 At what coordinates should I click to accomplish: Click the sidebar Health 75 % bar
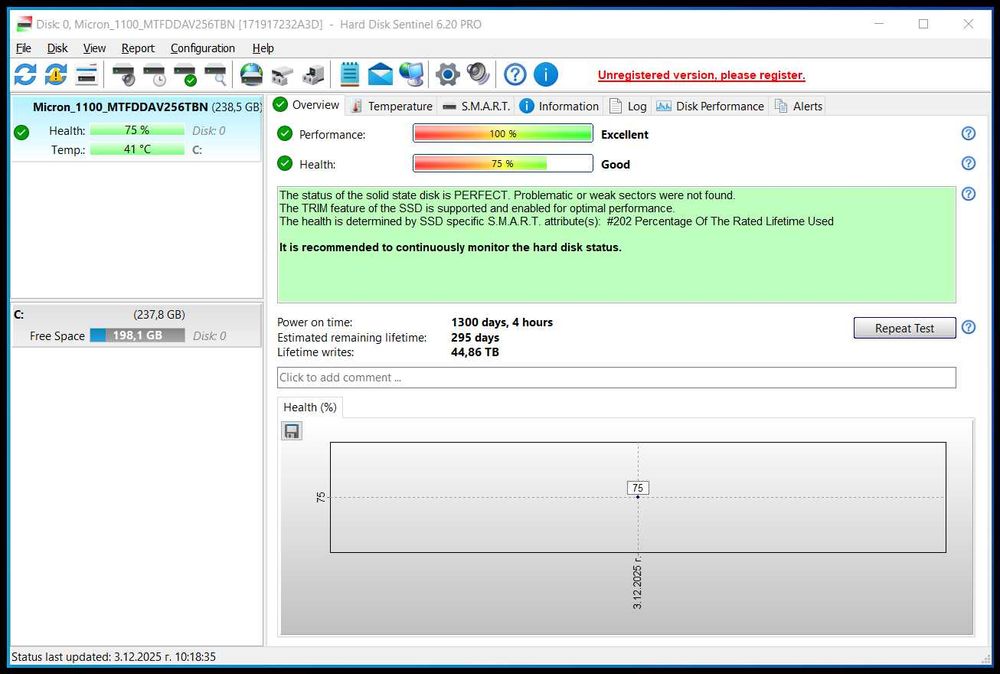point(137,130)
